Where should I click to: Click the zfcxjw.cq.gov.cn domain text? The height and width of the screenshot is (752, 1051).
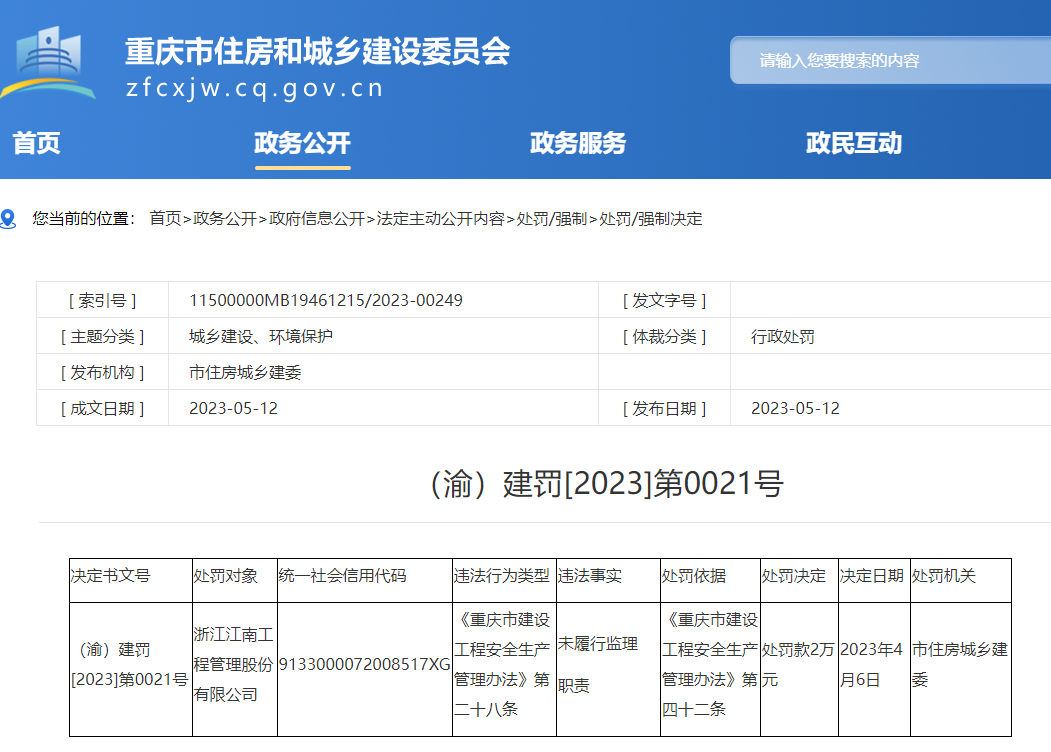255,88
